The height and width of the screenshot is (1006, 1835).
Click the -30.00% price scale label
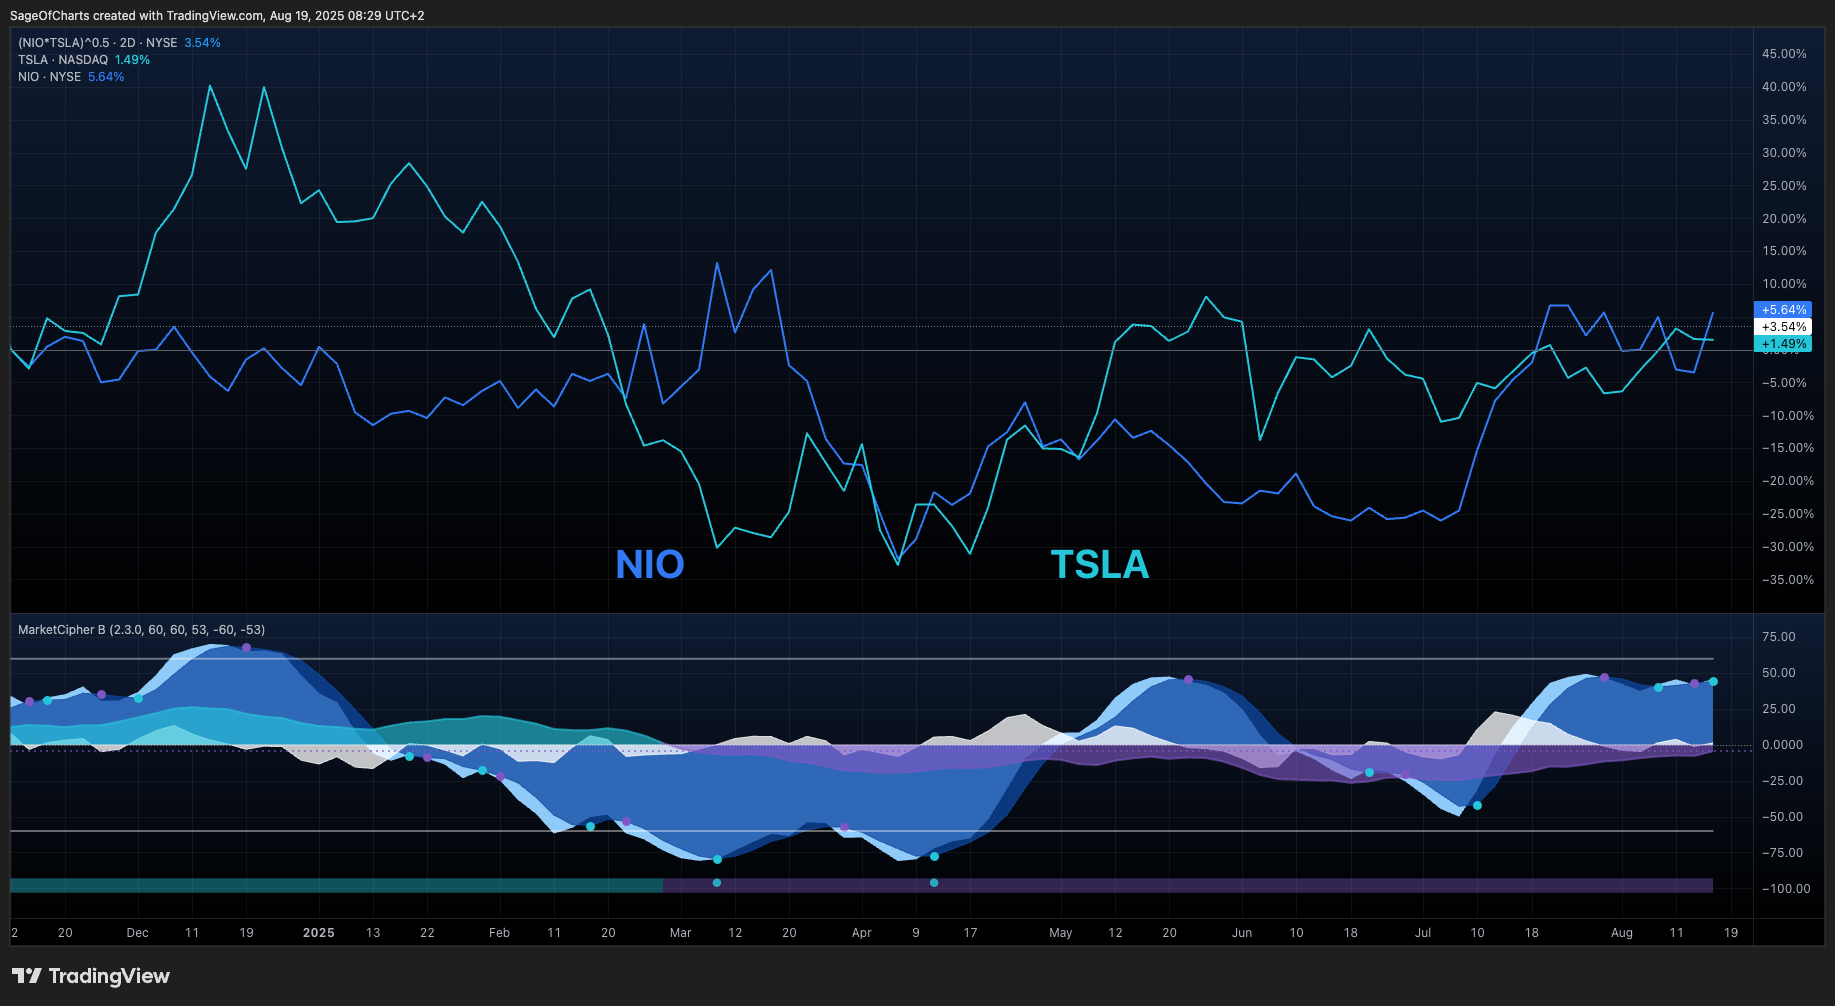[x=1787, y=547]
